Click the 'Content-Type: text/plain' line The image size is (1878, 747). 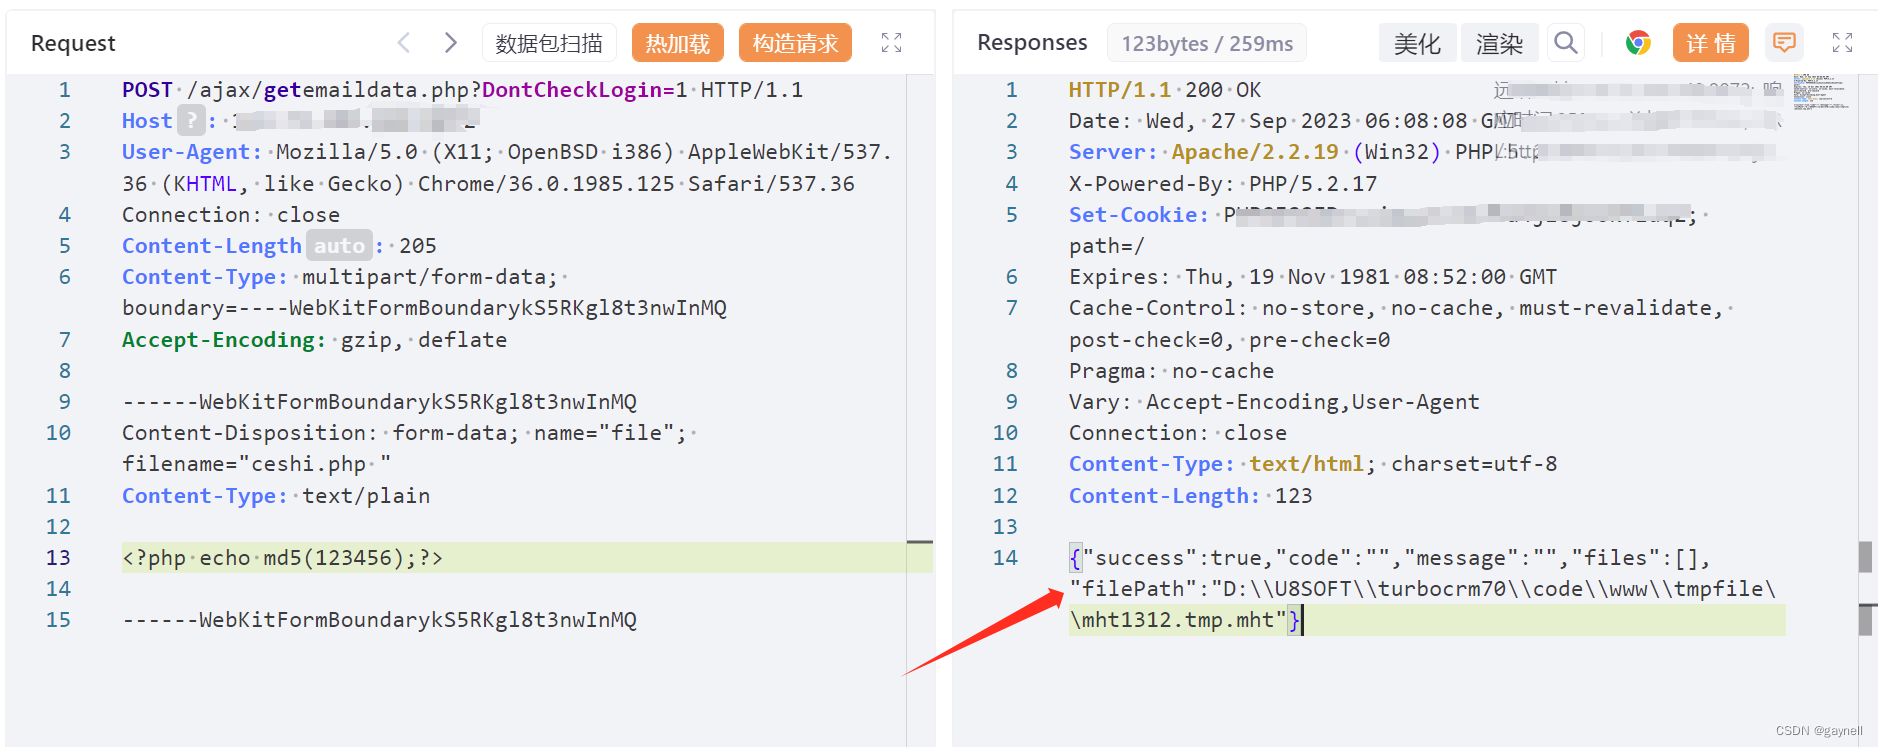click(x=276, y=495)
